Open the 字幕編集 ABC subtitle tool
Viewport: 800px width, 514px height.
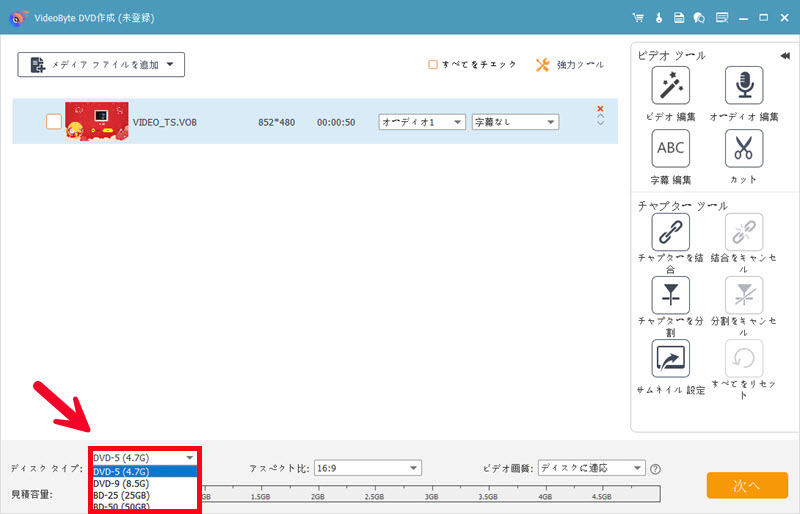tap(670, 149)
